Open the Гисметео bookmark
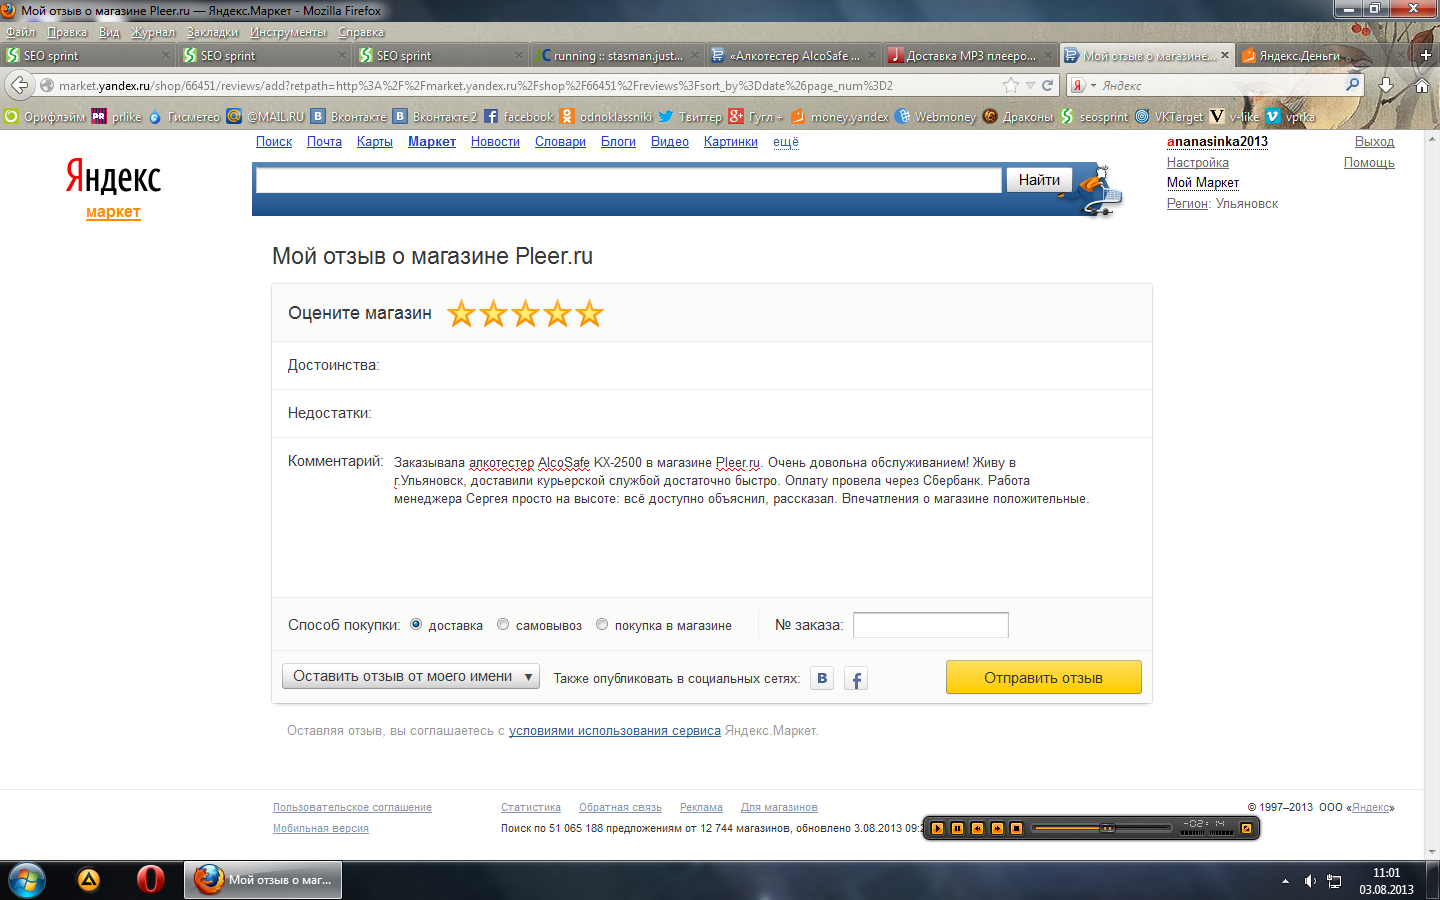This screenshot has width=1440, height=900. pyautogui.click(x=184, y=117)
